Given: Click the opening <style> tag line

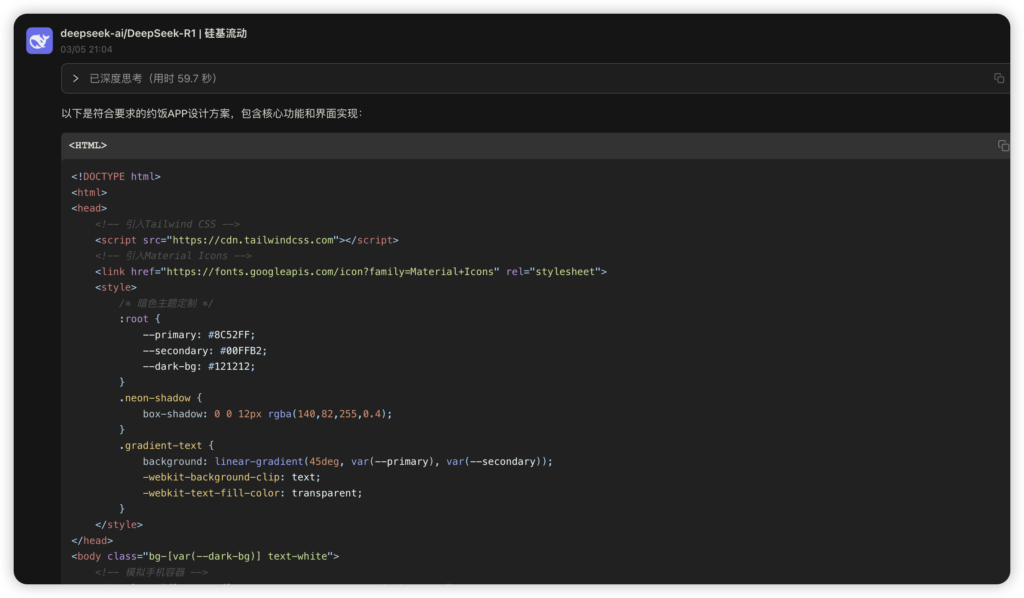Looking at the screenshot, I should 116,287.
